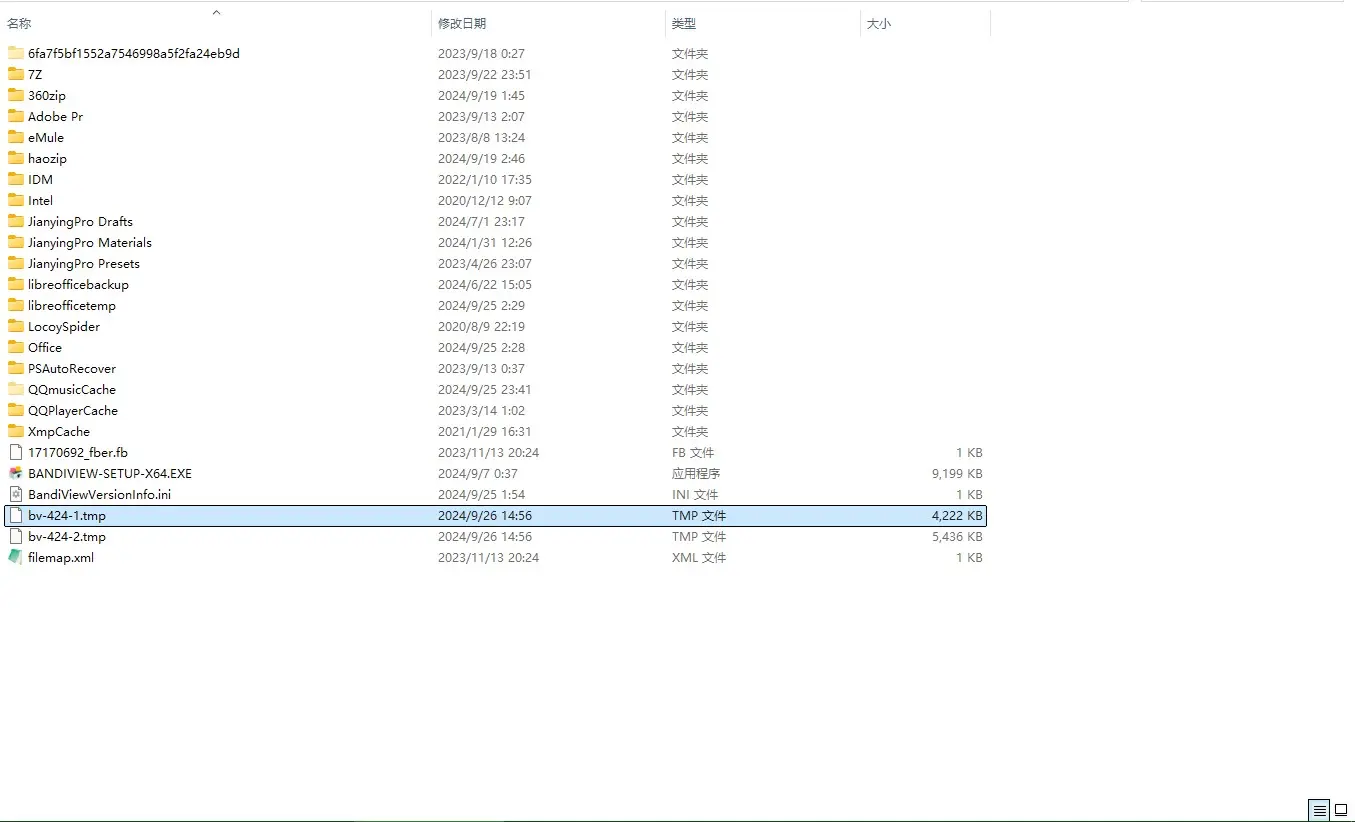Screen dimensions: 1355x822
Task: Select the Office folder icon
Action: click(x=15, y=347)
